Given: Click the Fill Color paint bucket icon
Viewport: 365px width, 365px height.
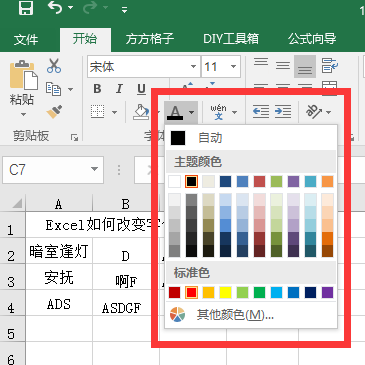Looking at the screenshot, I should tap(141, 112).
